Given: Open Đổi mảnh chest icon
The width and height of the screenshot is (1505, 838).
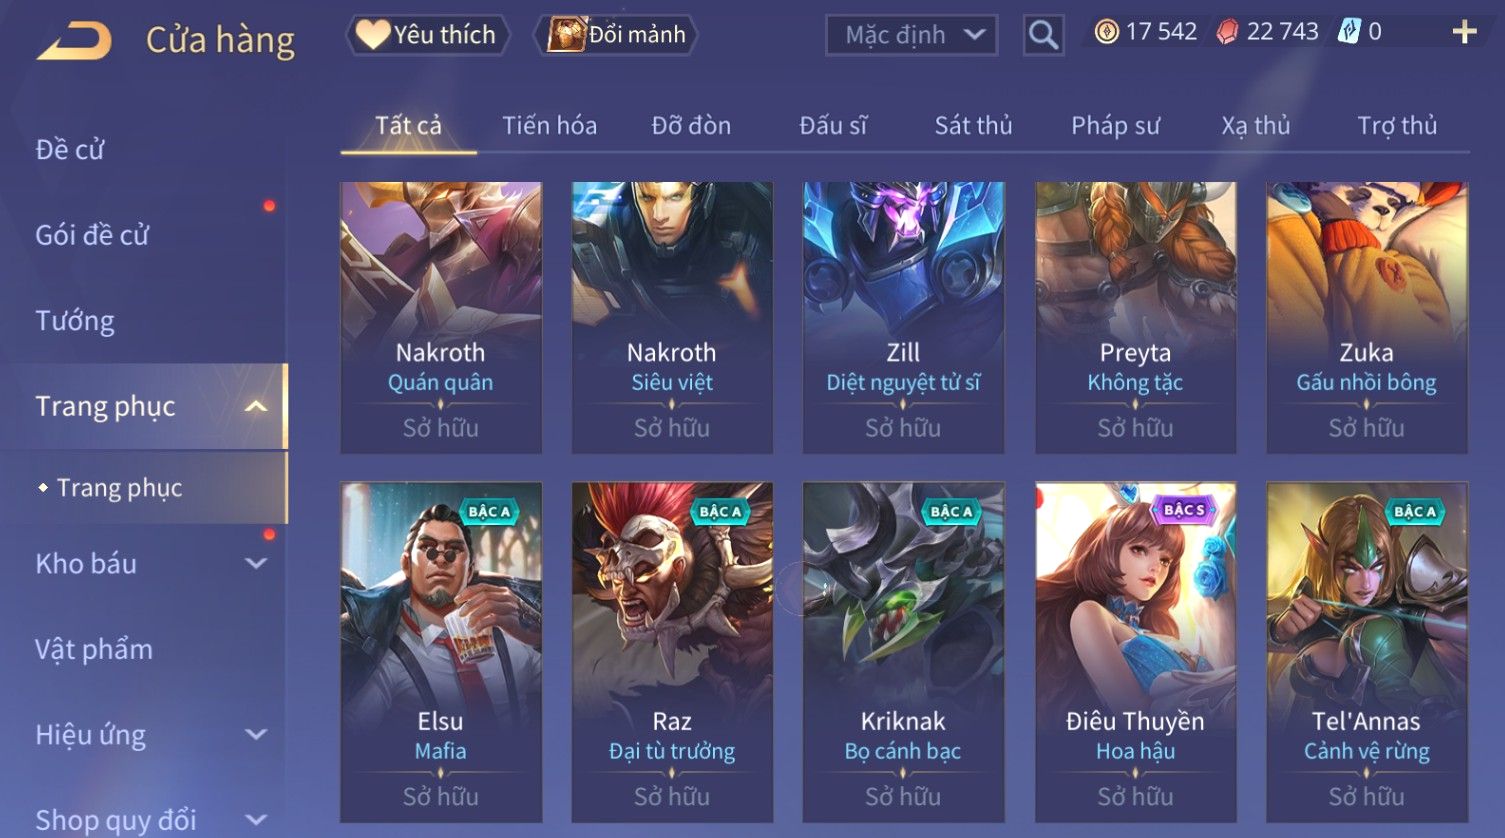Looking at the screenshot, I should 616,35.
